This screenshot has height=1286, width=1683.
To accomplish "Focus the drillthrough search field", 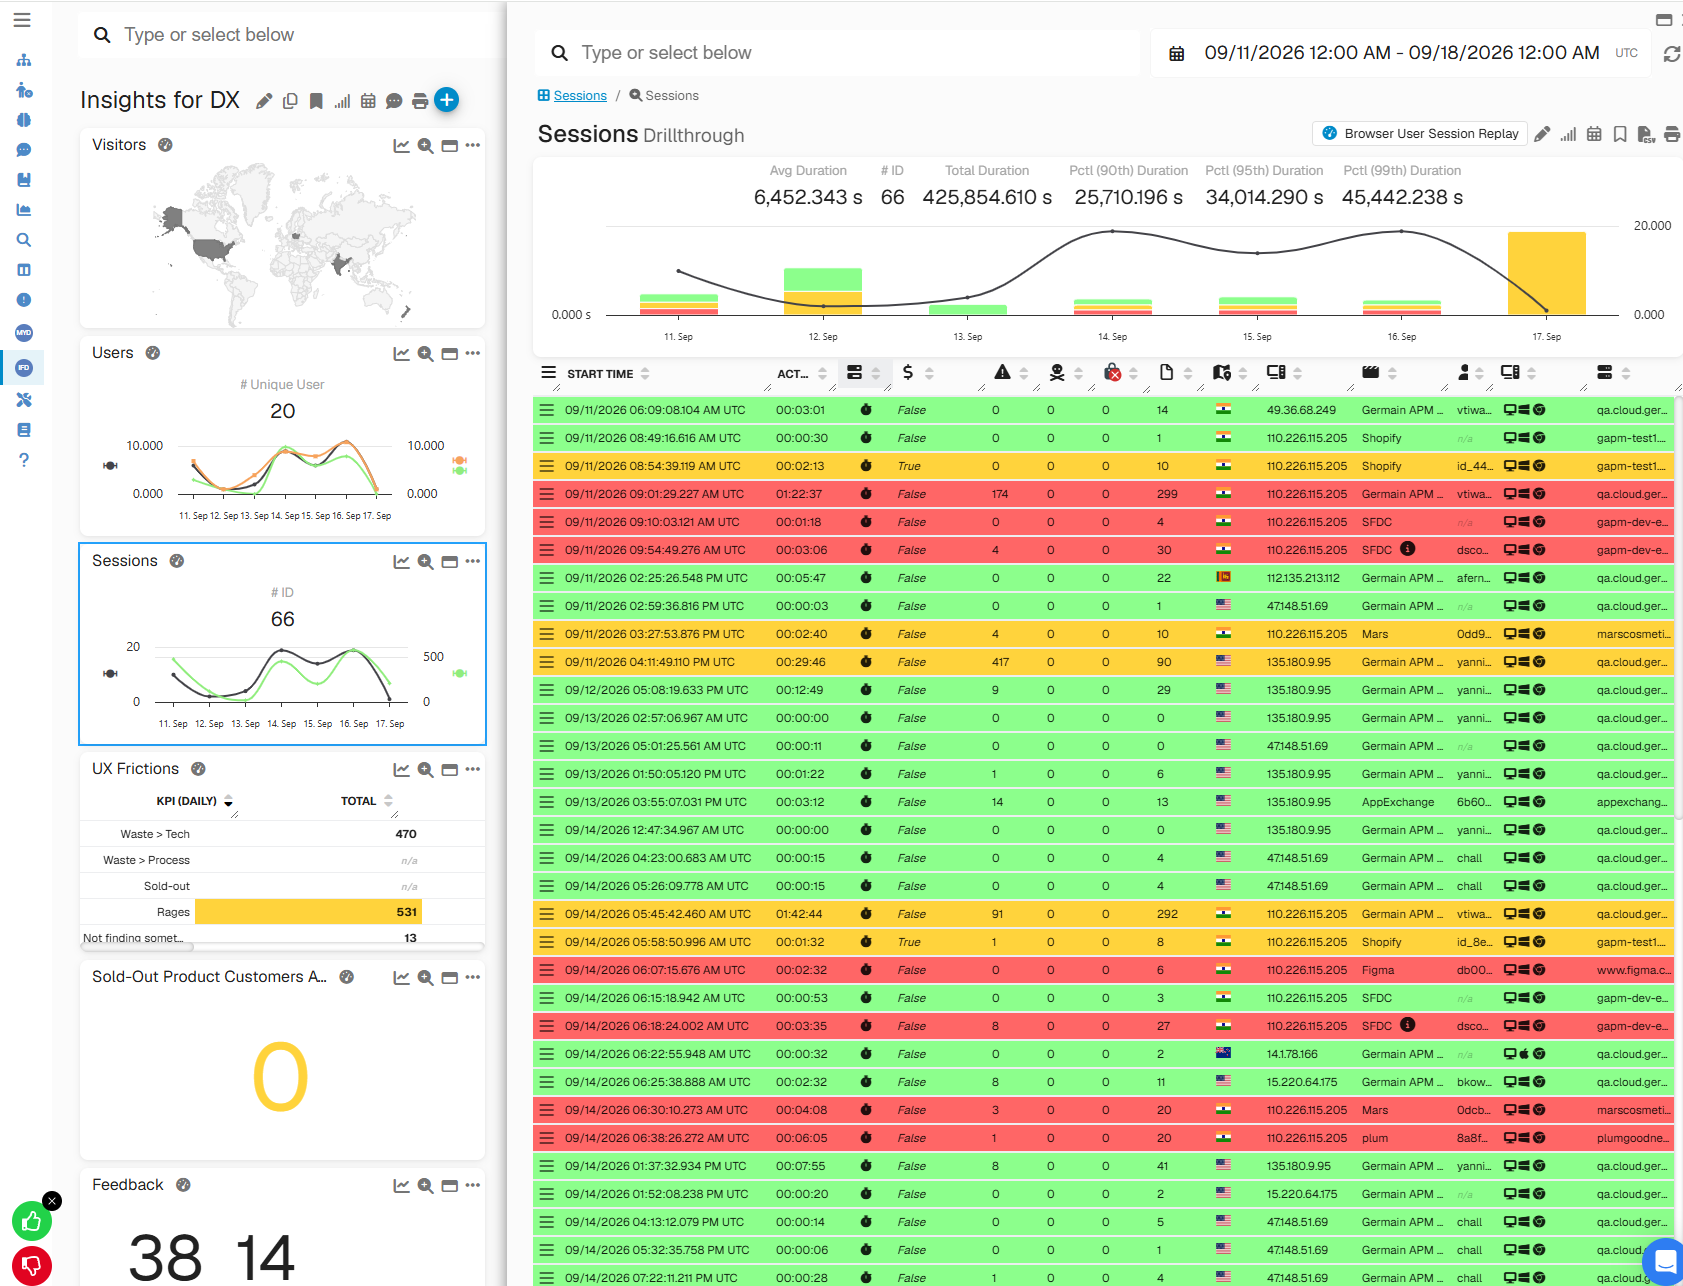I will pyautogui.click(x=838, y=53).
